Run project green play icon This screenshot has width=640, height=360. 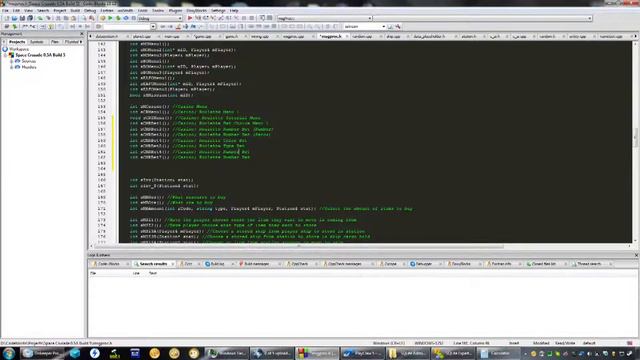(x=110, y=18)
